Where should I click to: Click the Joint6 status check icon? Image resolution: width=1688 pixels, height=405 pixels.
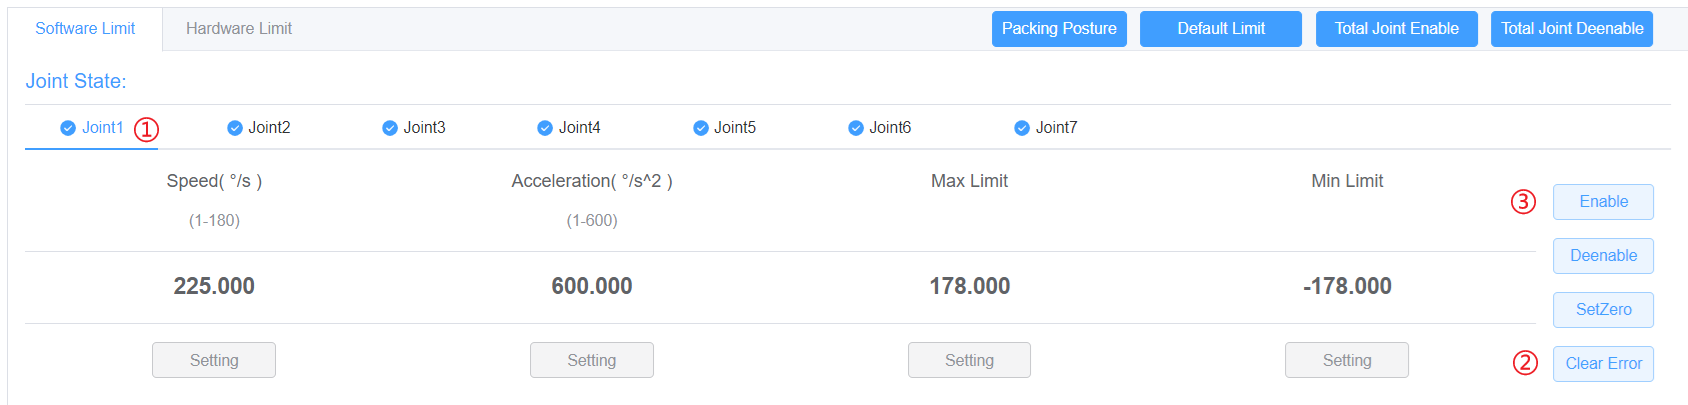[x=856, y=128]
